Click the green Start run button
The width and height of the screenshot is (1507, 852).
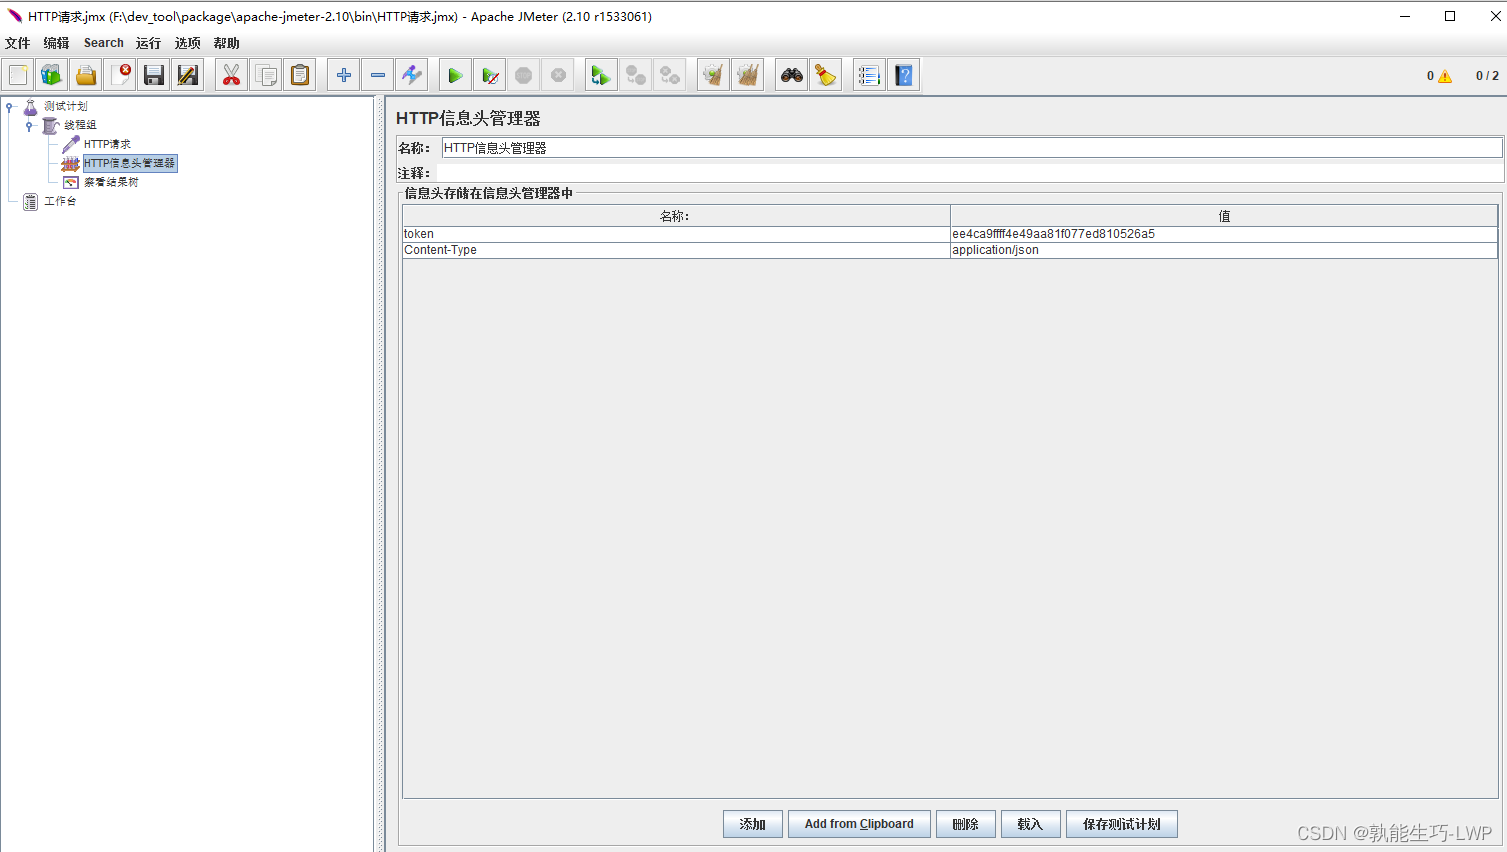[x=455, y=76]
